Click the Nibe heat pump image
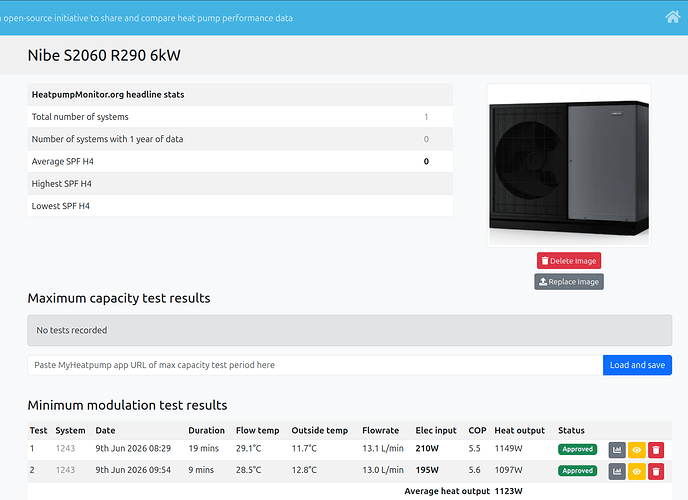 tap(569, 165)
